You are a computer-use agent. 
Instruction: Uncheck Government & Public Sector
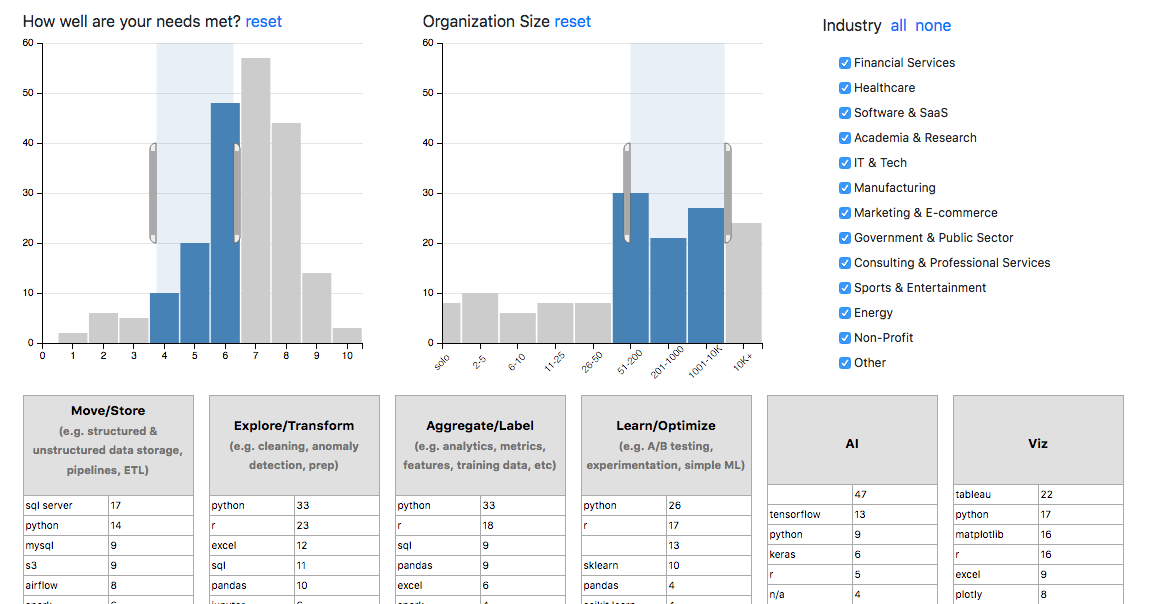coord(845,238)
